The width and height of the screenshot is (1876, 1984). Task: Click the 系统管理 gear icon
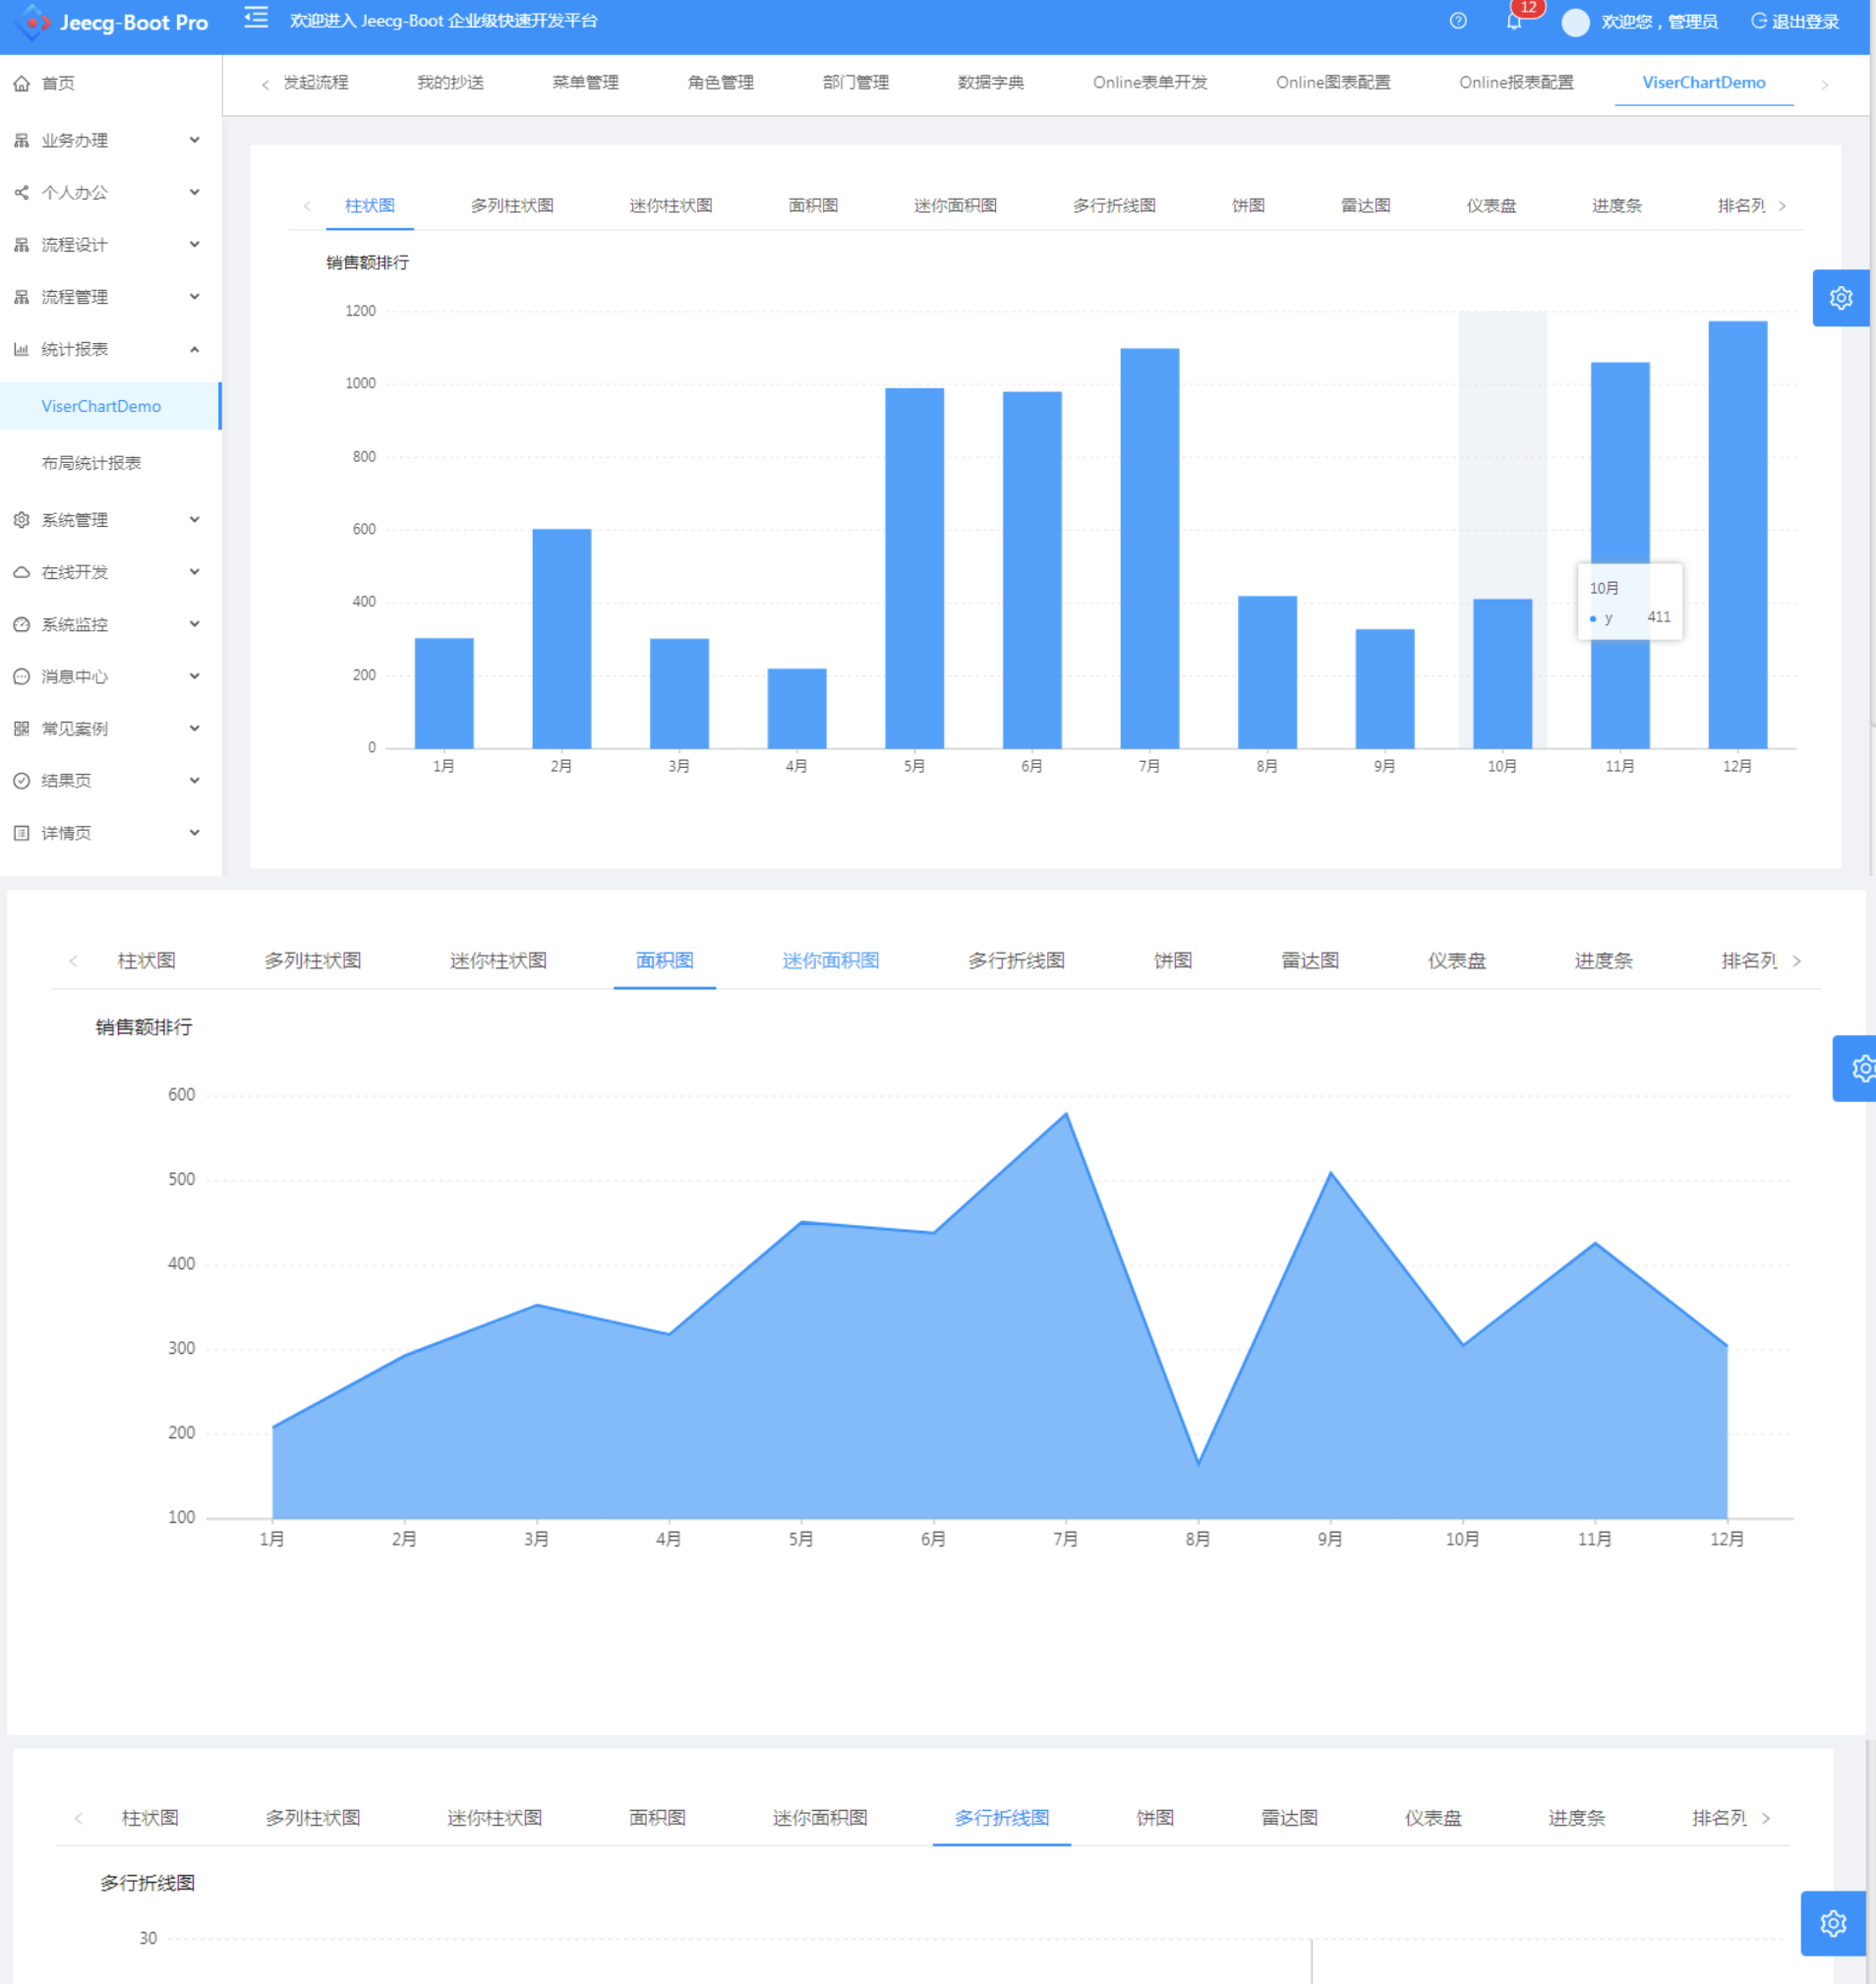pos(21,520)
